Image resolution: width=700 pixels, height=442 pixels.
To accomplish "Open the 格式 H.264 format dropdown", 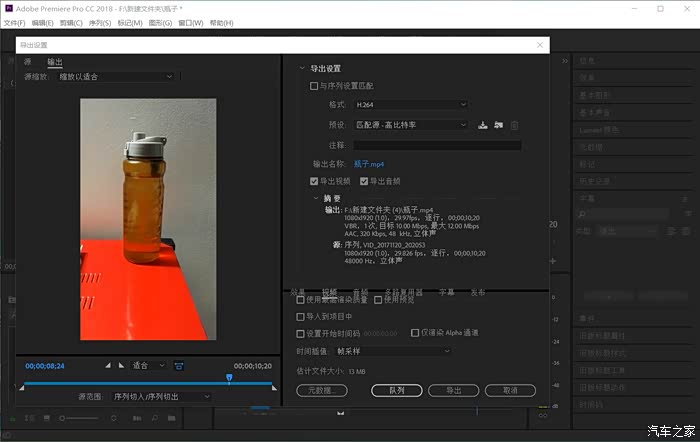I will click(x=411, y=104).
